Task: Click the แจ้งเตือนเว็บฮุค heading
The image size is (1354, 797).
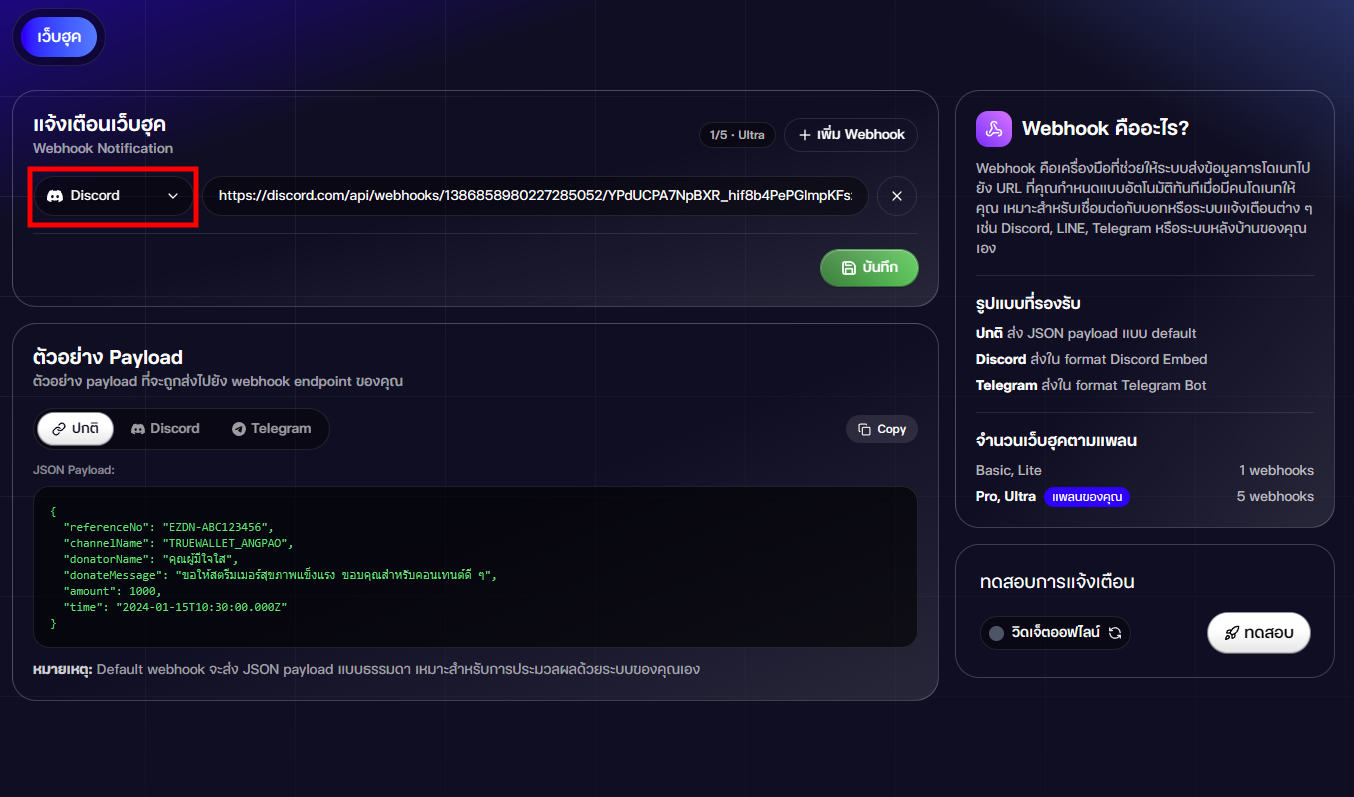Action: pyautogui.click(x=100, y=125)
